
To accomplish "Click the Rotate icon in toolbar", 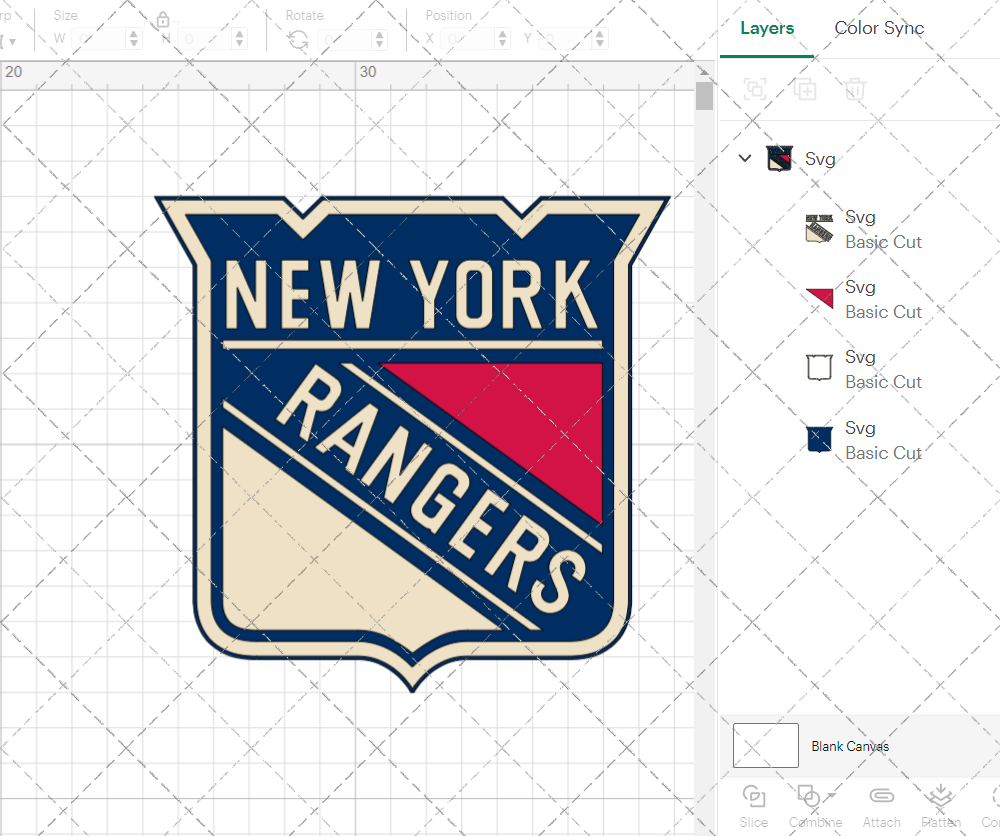I will point(298,40).
